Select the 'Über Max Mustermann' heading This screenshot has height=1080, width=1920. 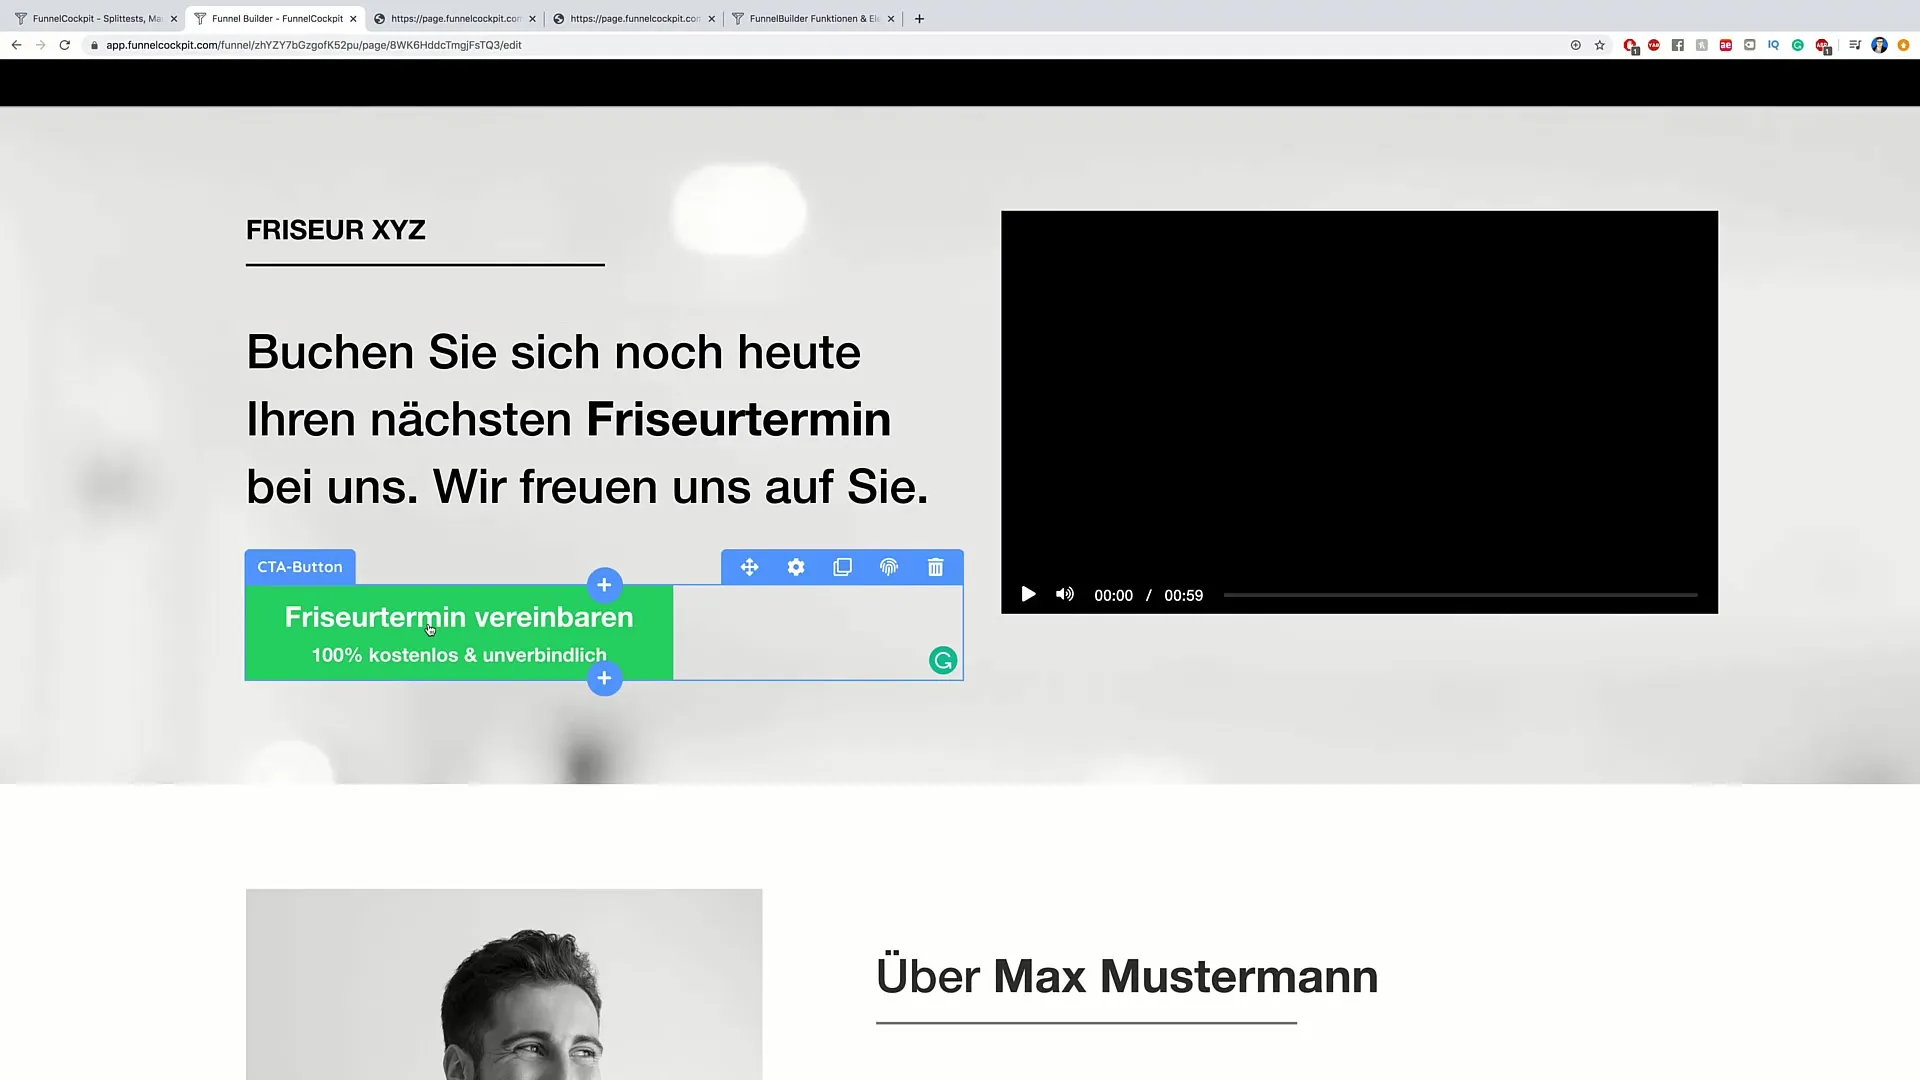[x=1127, y=976]
